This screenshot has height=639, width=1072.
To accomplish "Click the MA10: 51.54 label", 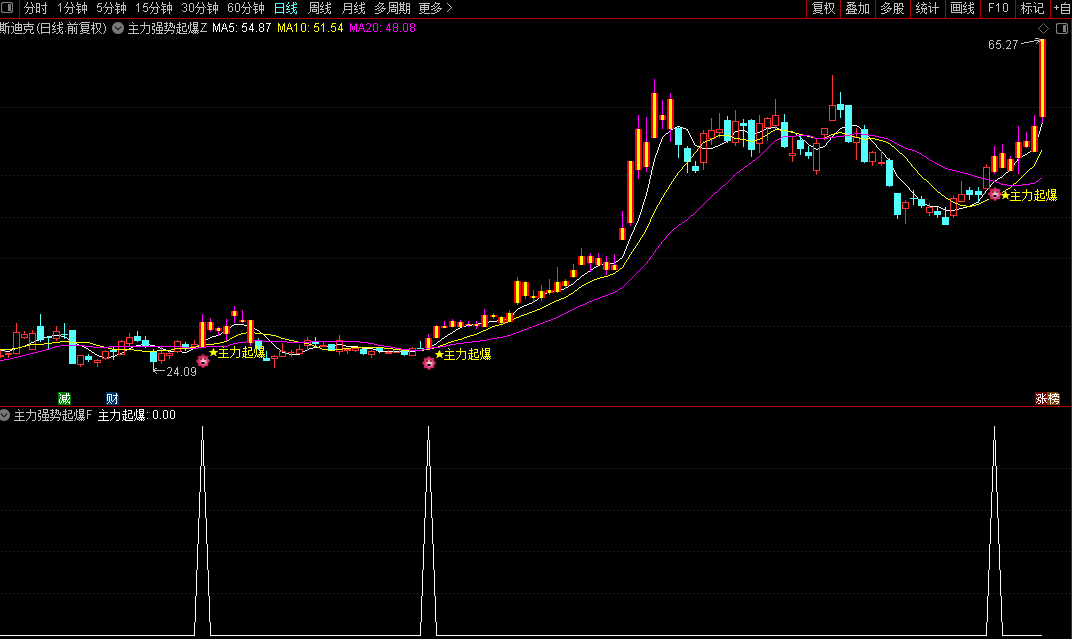I will (x=310, y=28).
